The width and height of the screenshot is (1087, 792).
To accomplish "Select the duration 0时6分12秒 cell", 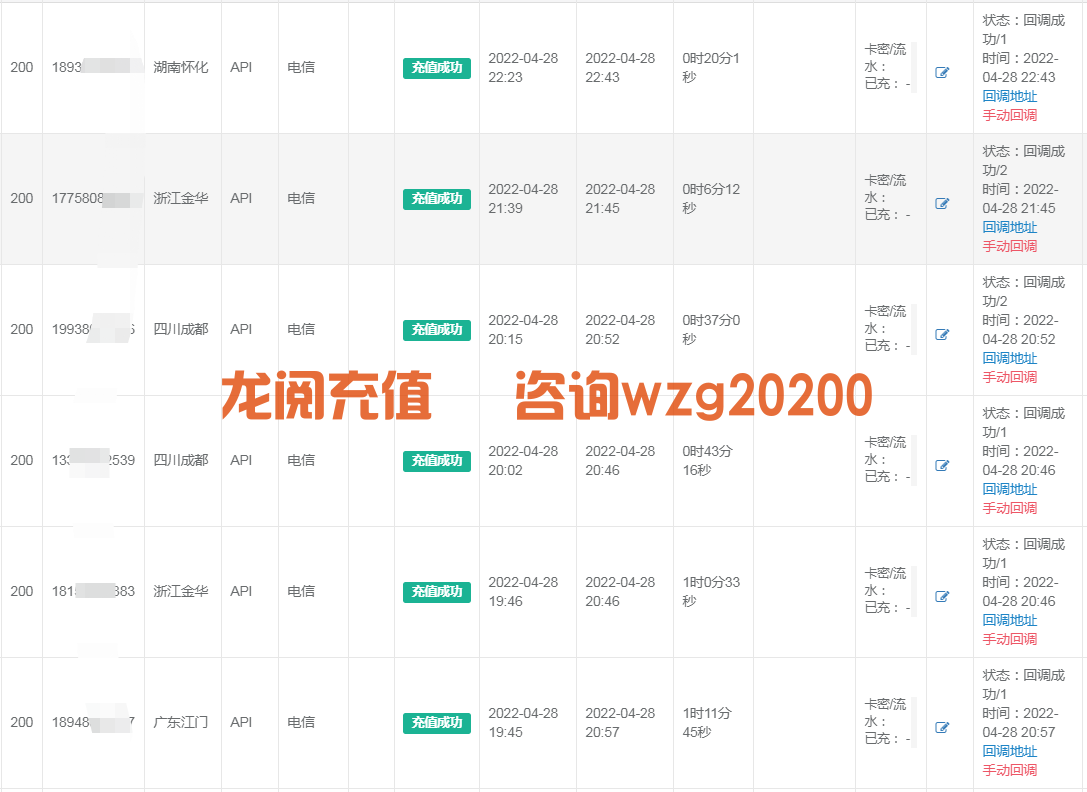I will point(711,199).
